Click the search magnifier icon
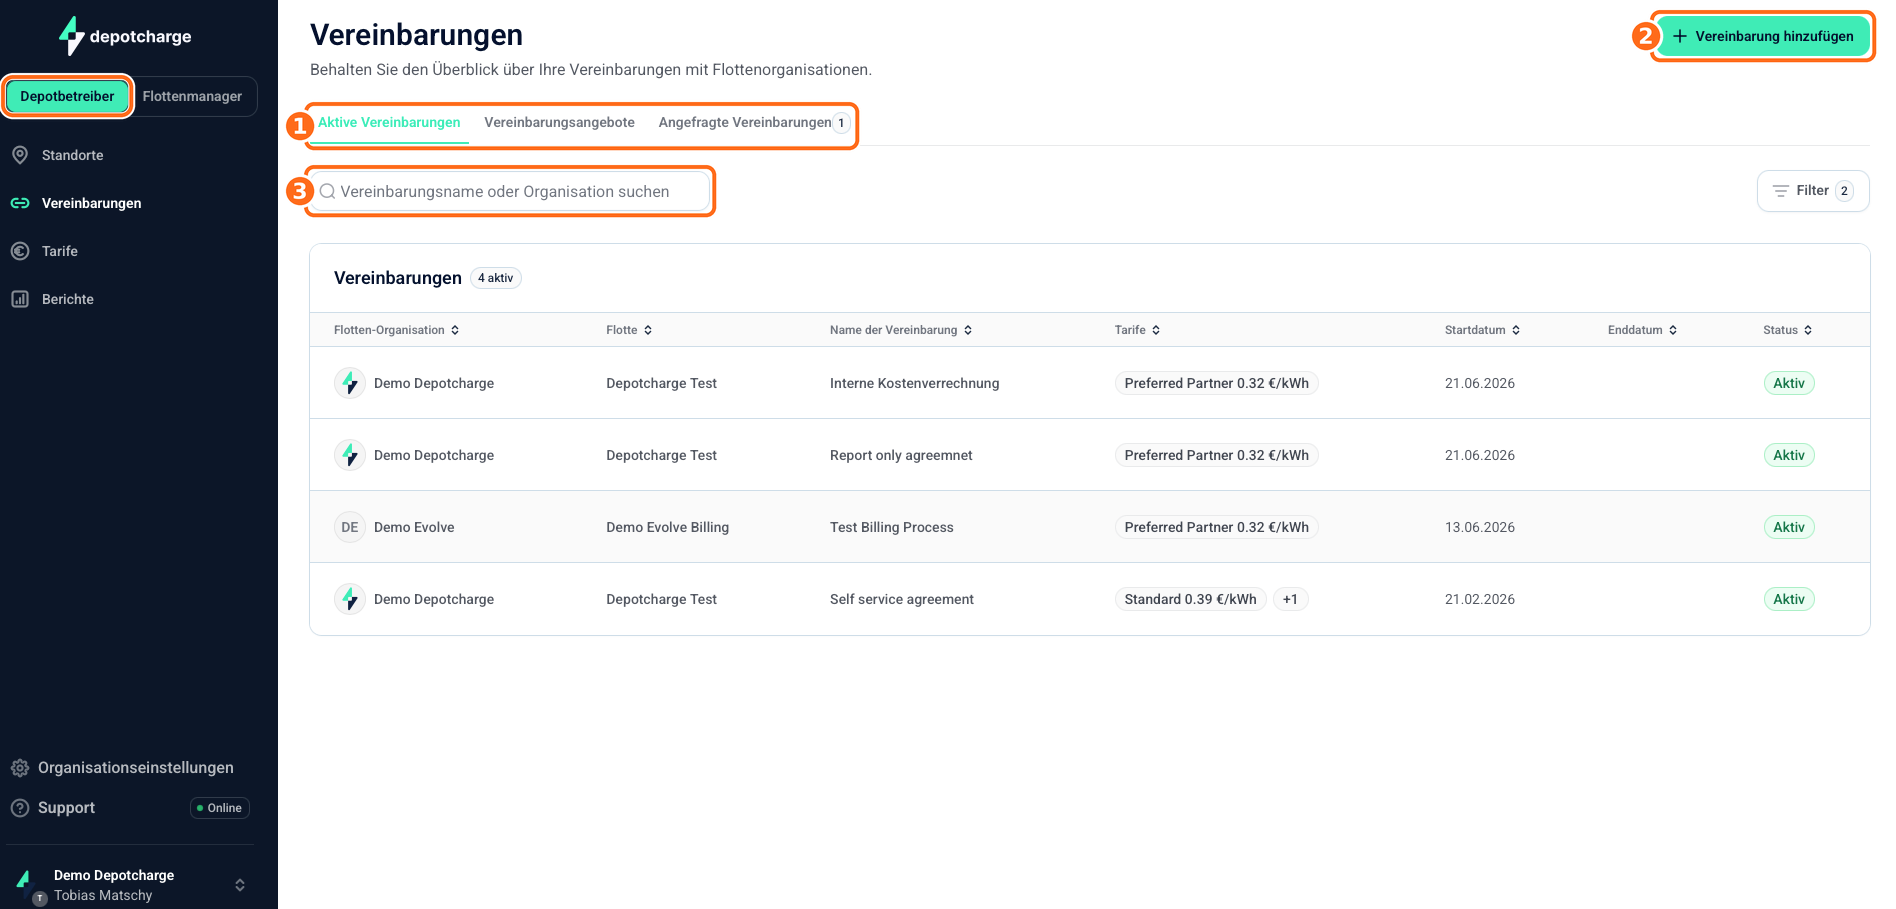This screenshot has height=909, width=1896. [327, 191]
